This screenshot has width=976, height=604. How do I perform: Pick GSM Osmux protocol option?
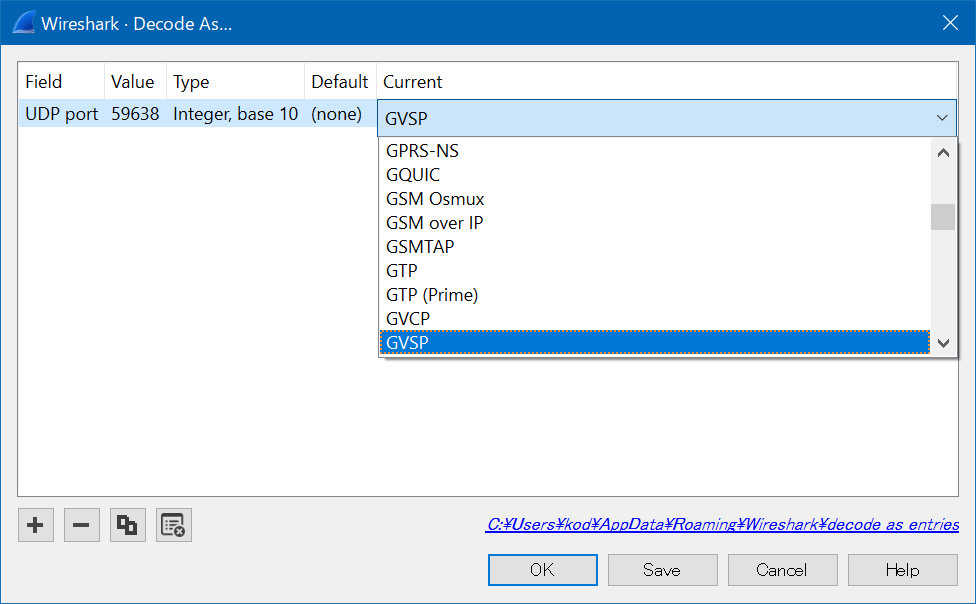655,199
